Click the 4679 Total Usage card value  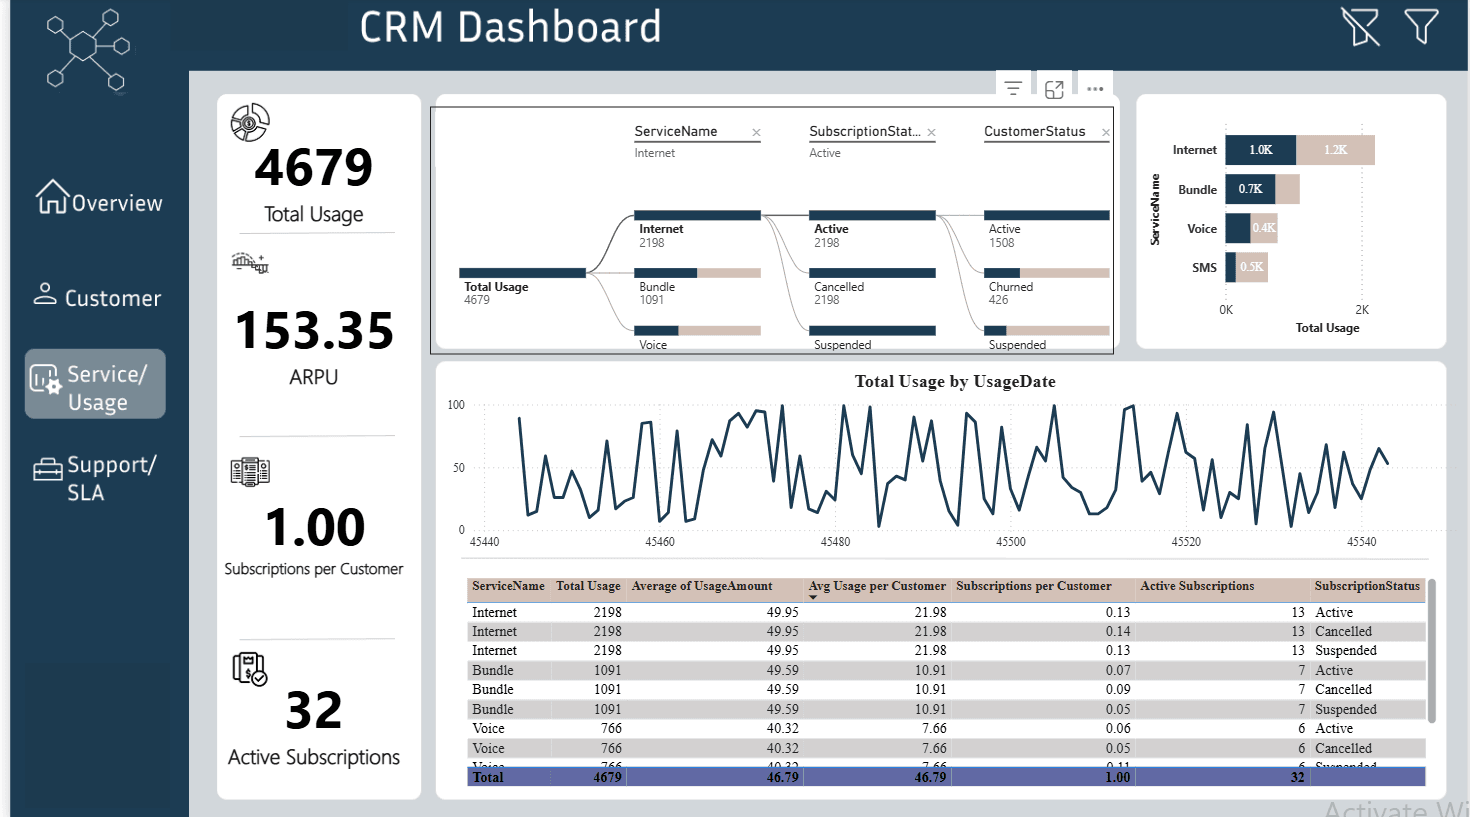314,167
